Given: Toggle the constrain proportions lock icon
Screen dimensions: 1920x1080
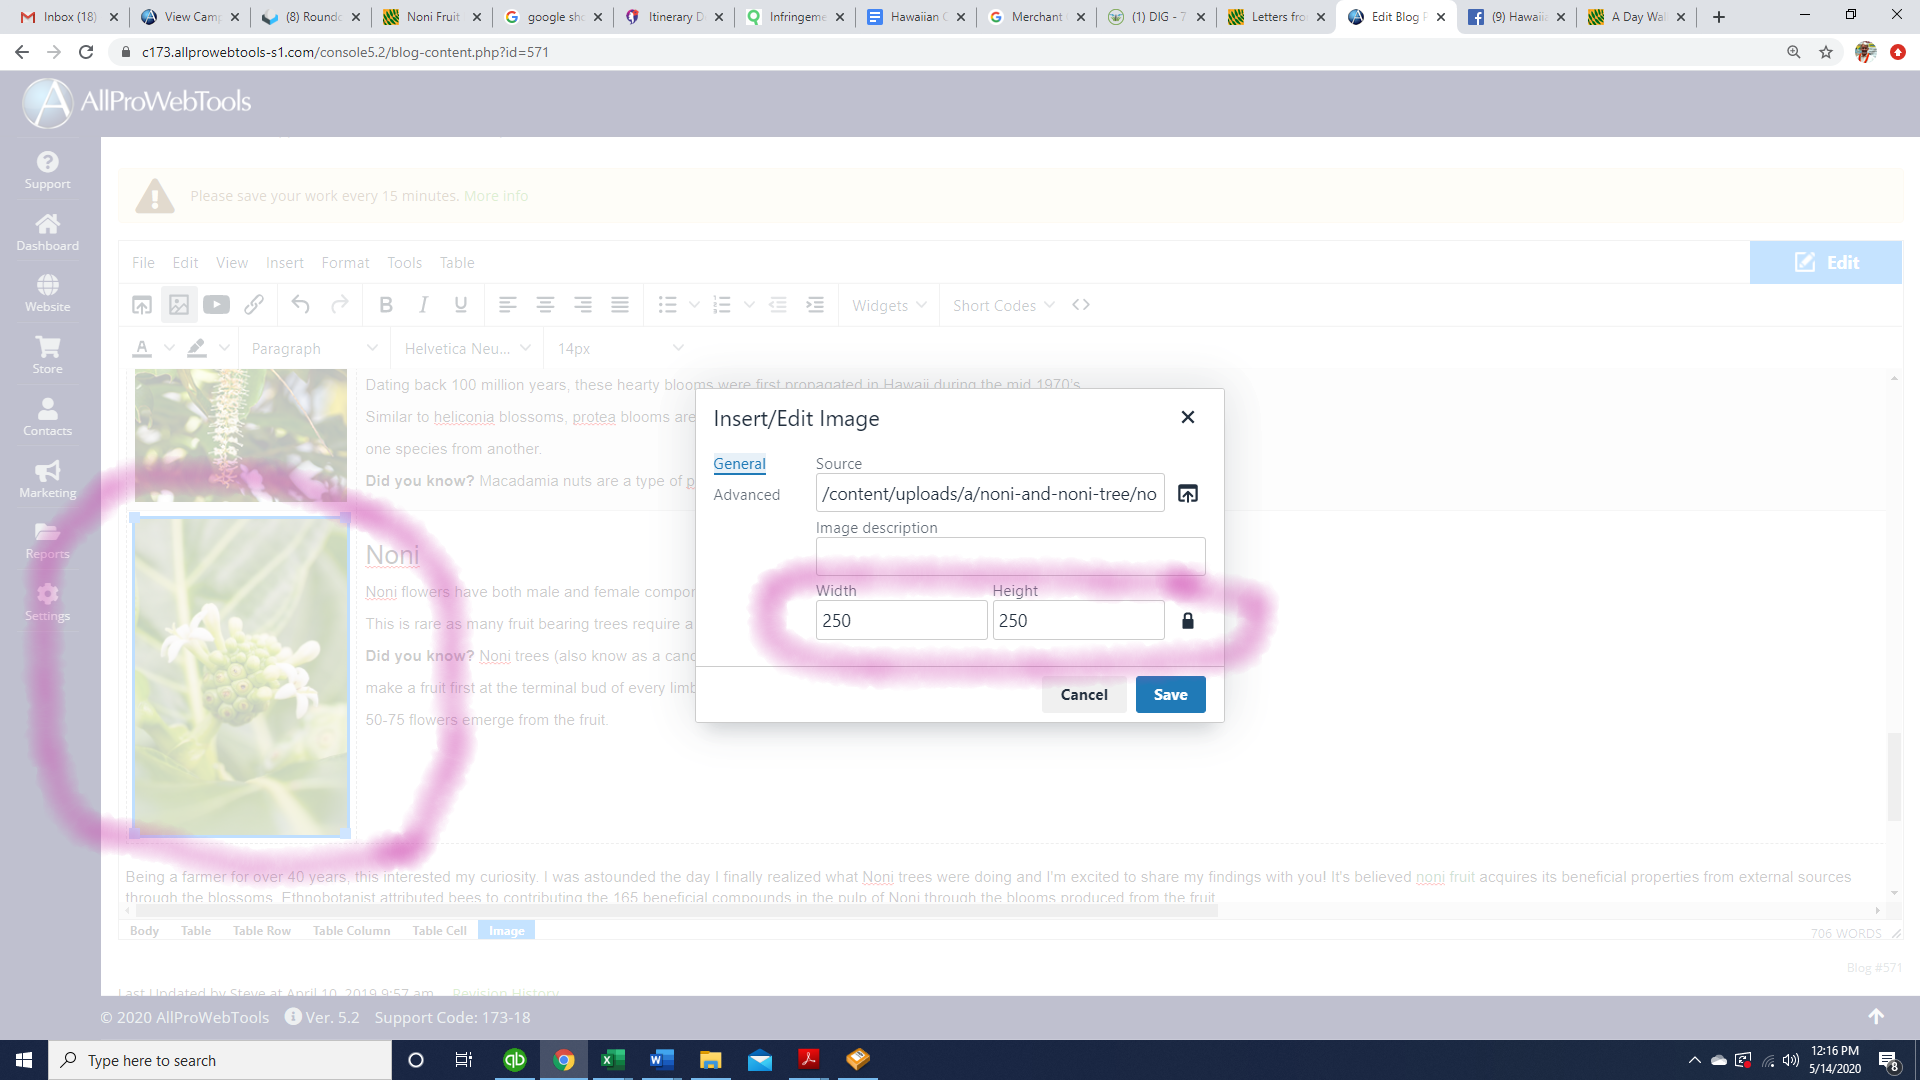Looking at the screenshot, I should point(1187,620).
